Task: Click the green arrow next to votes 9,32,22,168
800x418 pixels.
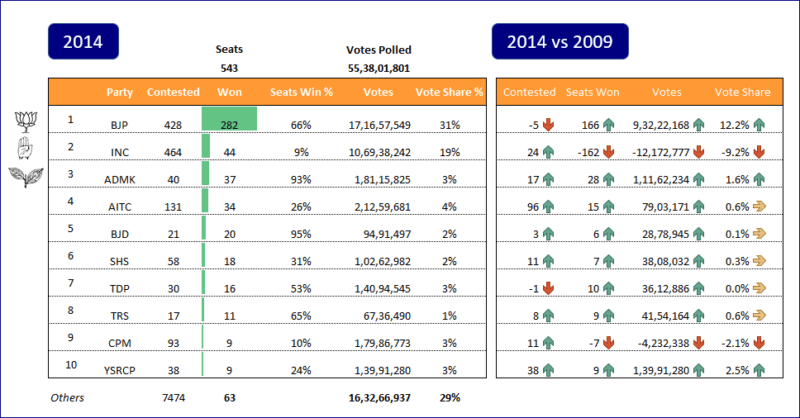Action: 699,125
